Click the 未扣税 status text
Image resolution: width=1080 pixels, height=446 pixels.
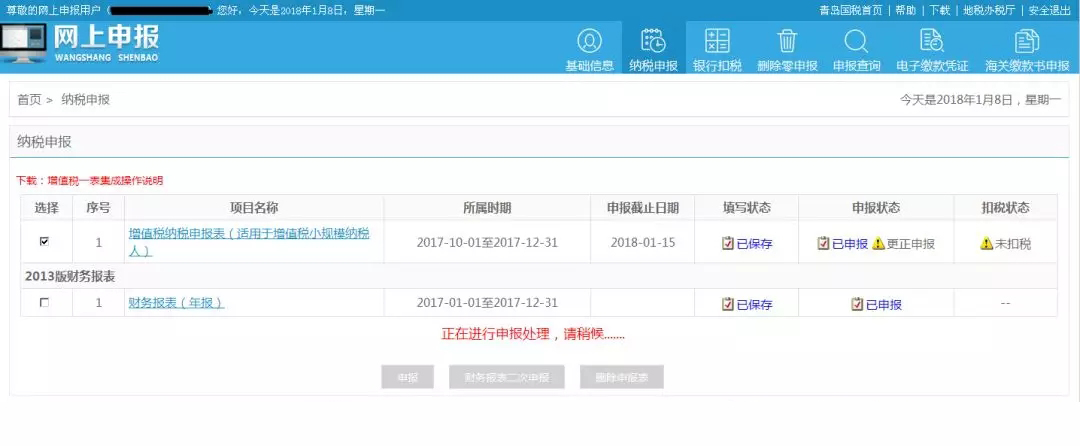coord(1012,244)
